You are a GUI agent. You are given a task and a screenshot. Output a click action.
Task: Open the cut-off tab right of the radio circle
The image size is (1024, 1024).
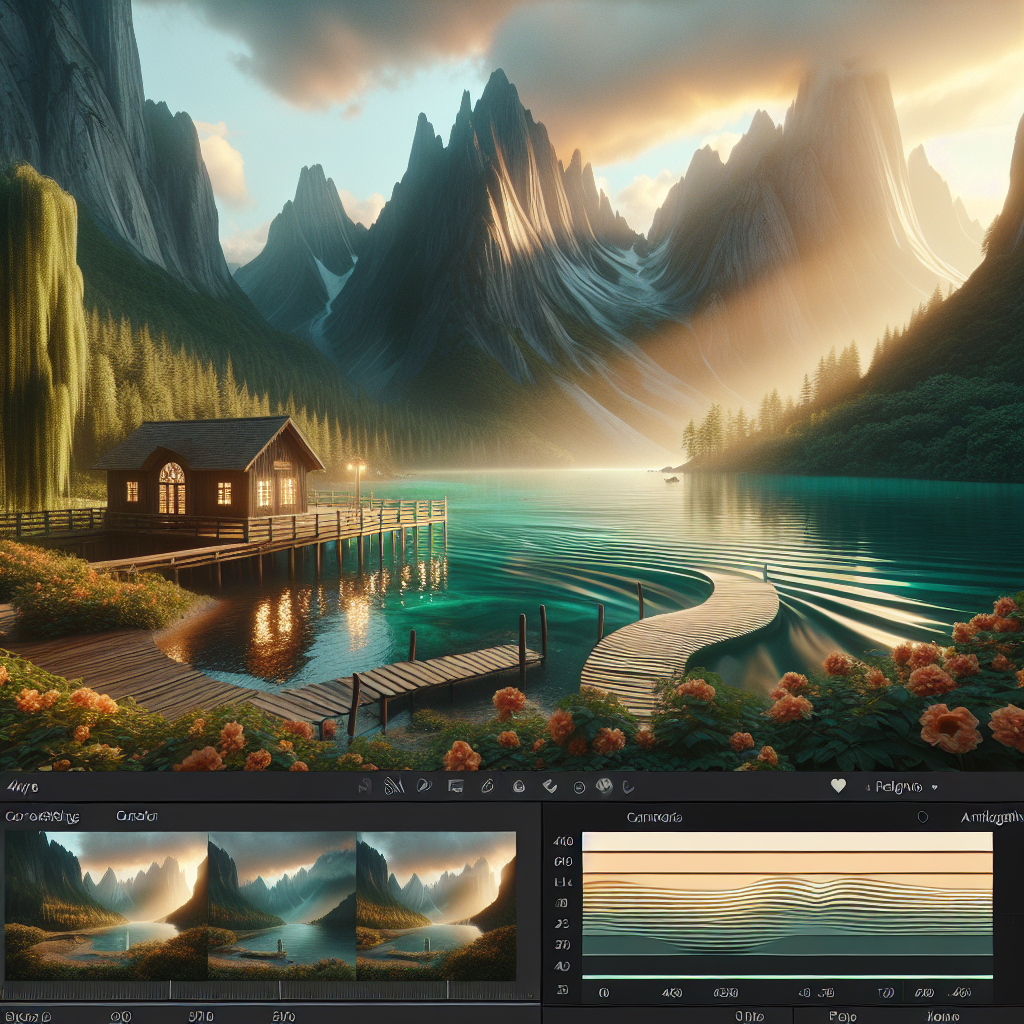pyautogui.click(x=991, y=817)
